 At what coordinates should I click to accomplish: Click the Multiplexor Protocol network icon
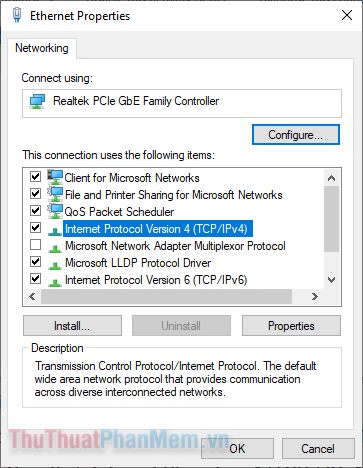(55, 248)
